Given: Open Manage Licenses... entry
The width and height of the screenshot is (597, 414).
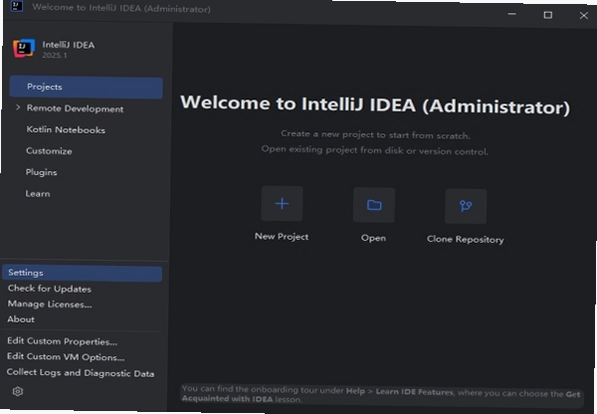Looking at the screenshot, I should 49,304.
